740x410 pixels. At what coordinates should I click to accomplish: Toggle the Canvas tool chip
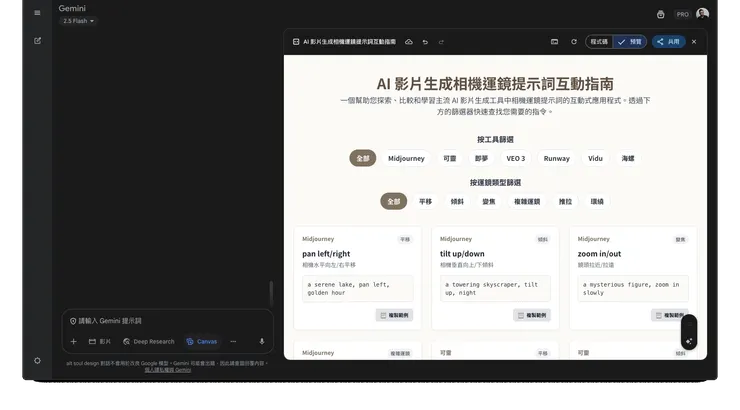(202, 341)
